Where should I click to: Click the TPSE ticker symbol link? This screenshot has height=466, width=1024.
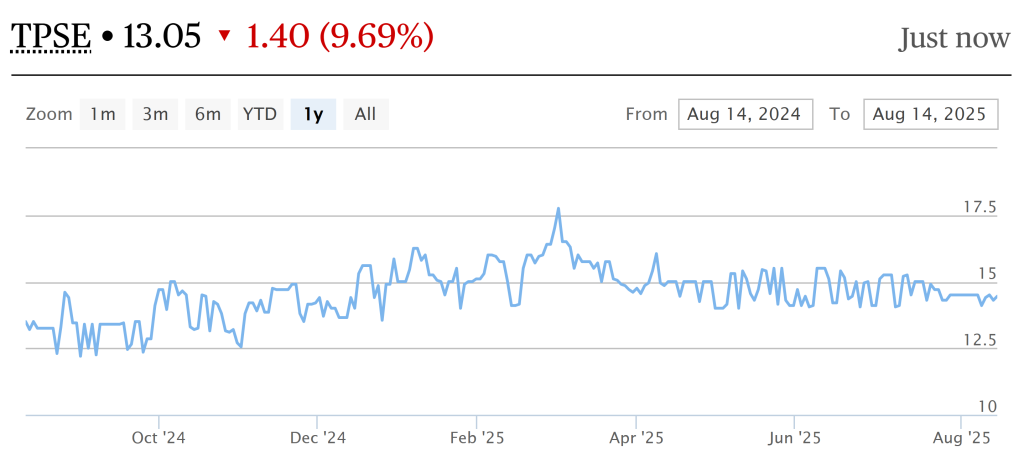click(50, 37)
